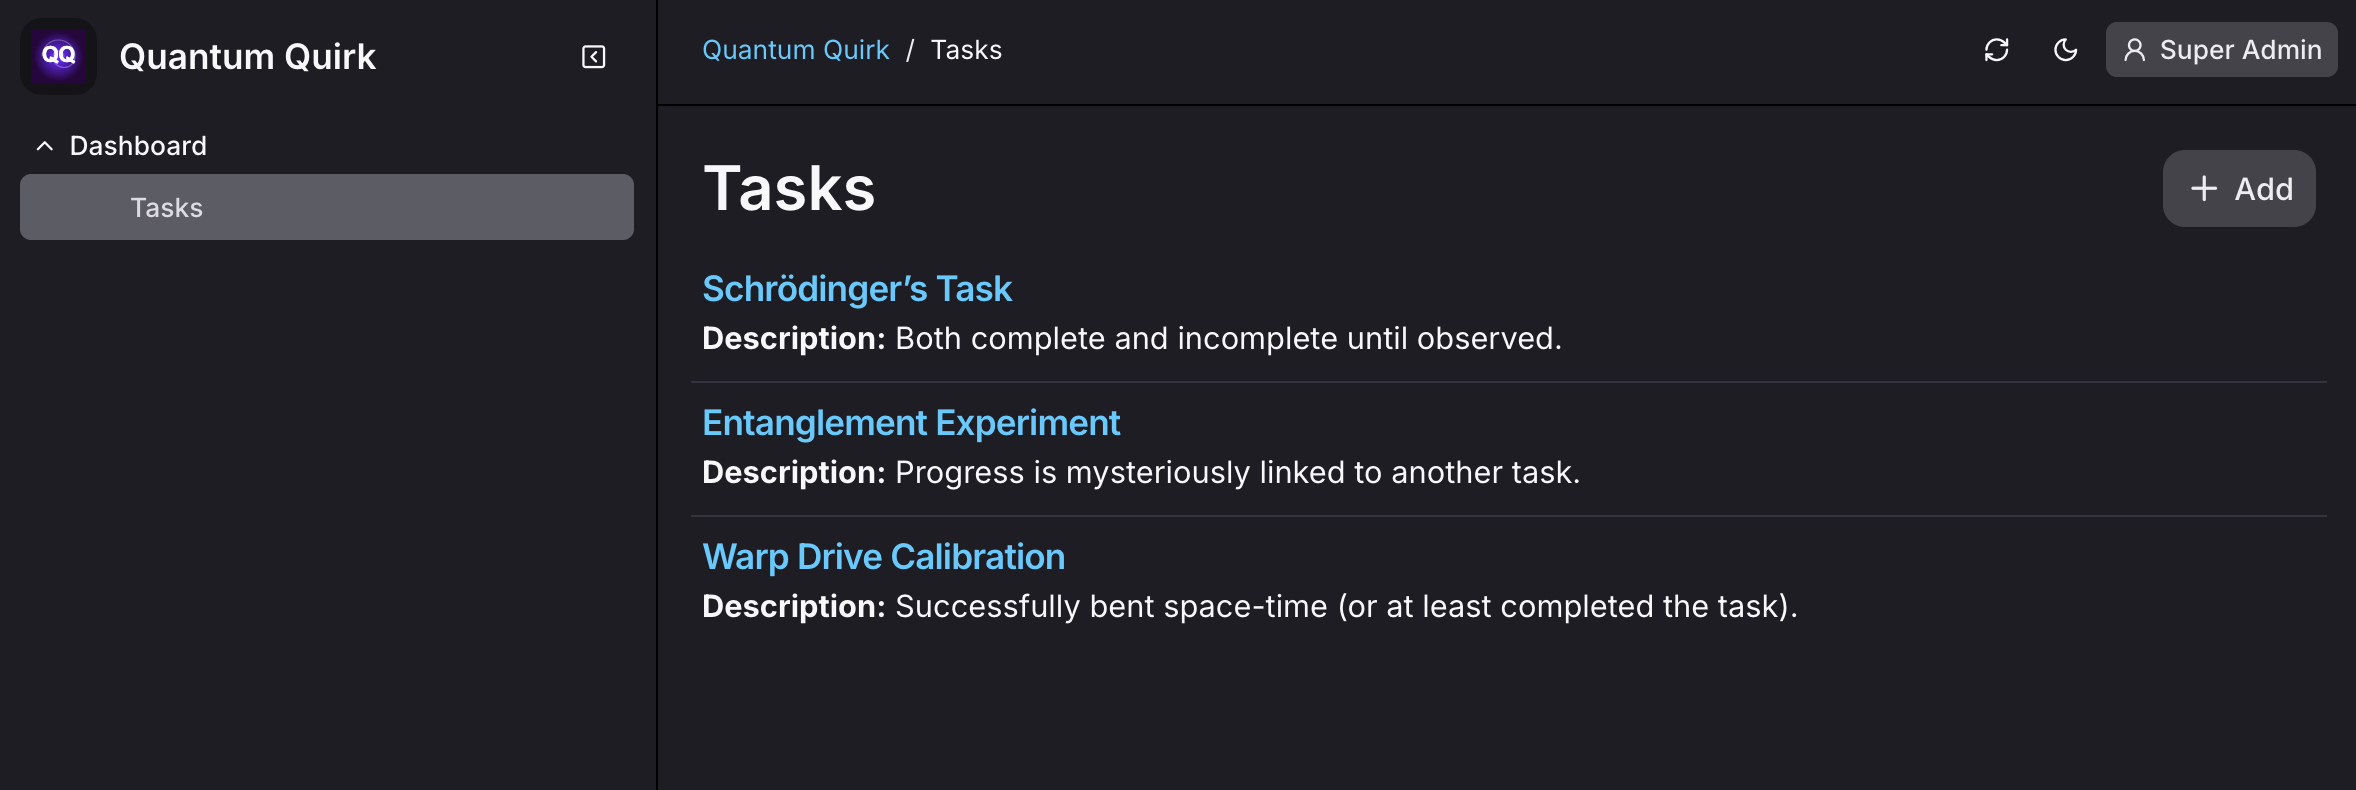Open the Warp Drive Calibration task
This screenshot has height=790, width=2356.
click(884, 557)
